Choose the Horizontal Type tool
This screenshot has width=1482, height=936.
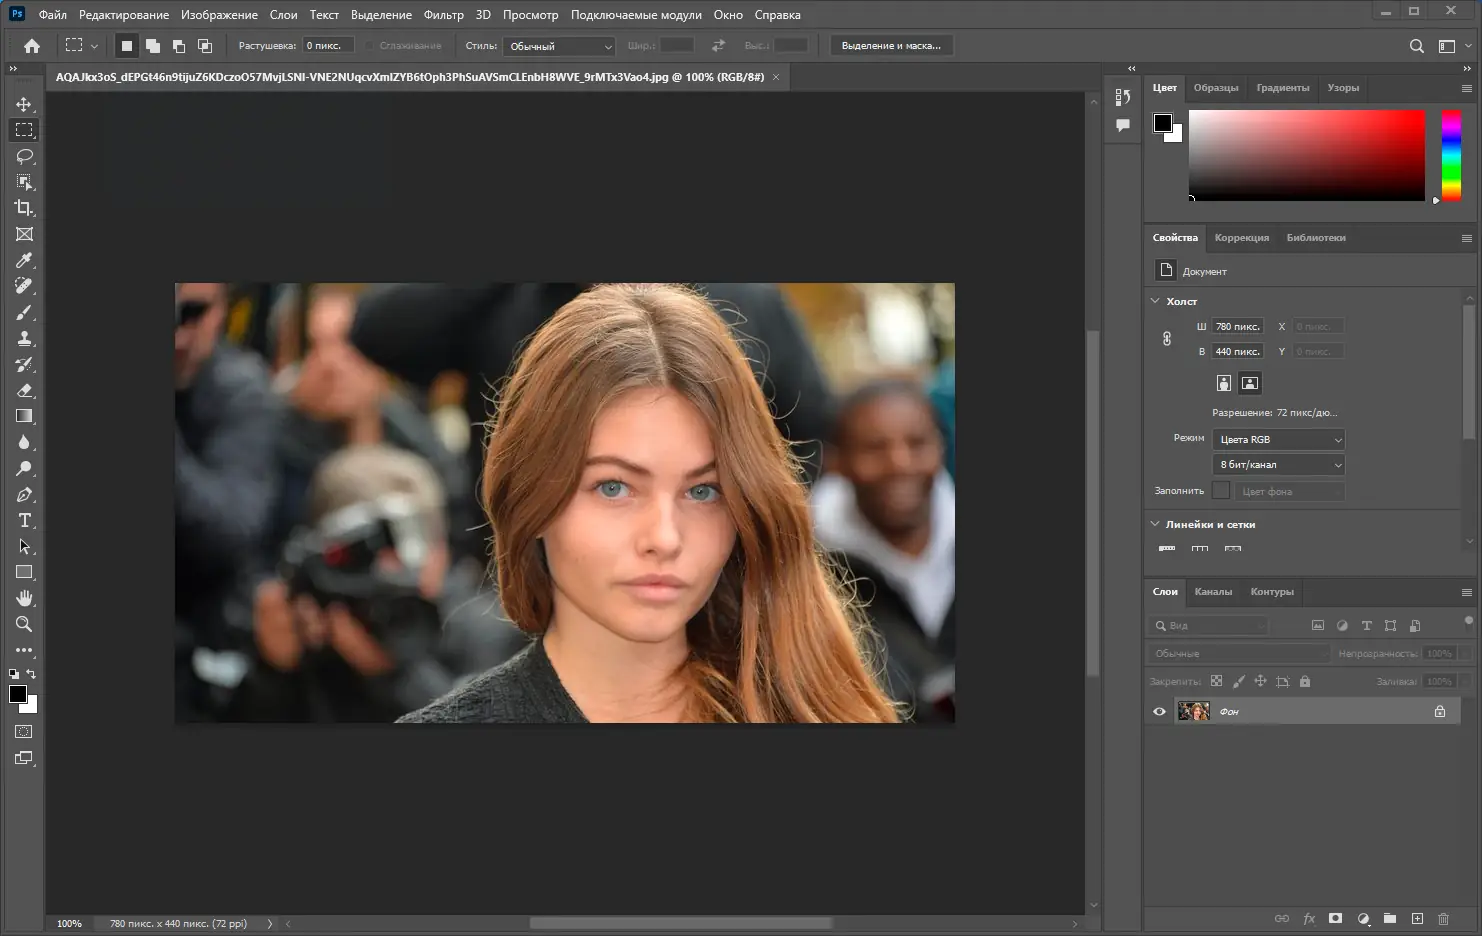[24, 520]
